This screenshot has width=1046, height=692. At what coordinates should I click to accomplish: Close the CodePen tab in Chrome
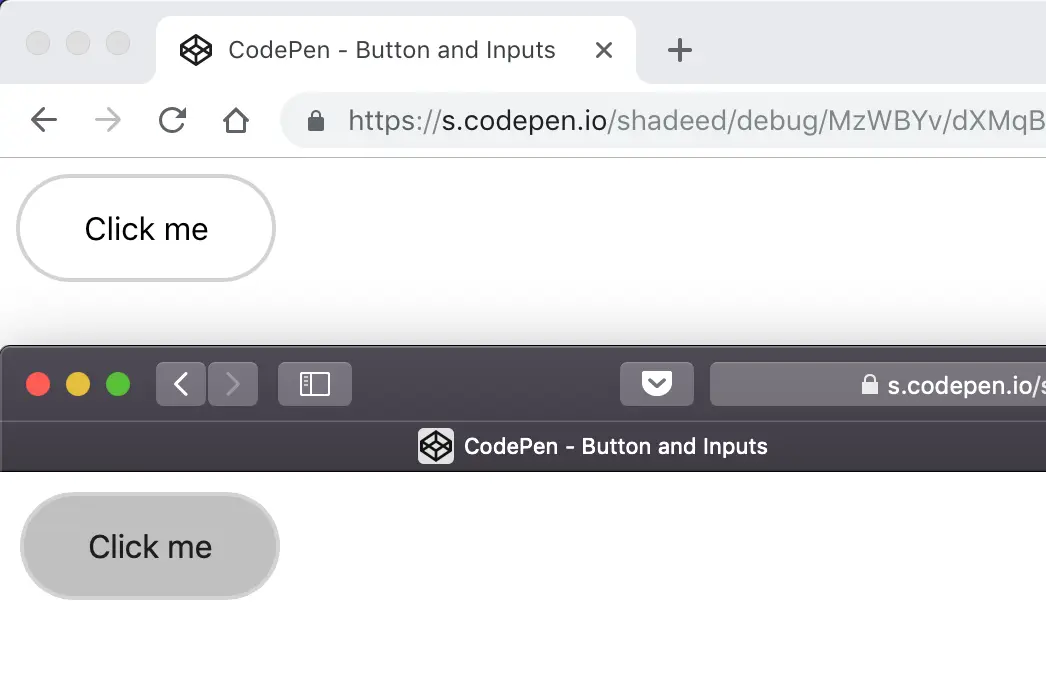604,50
